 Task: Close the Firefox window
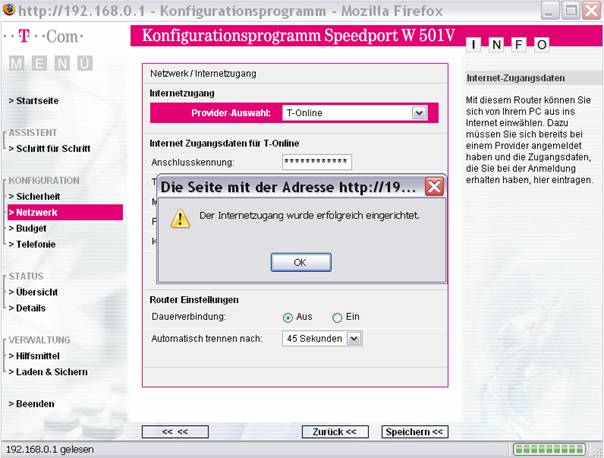point(592,10)
